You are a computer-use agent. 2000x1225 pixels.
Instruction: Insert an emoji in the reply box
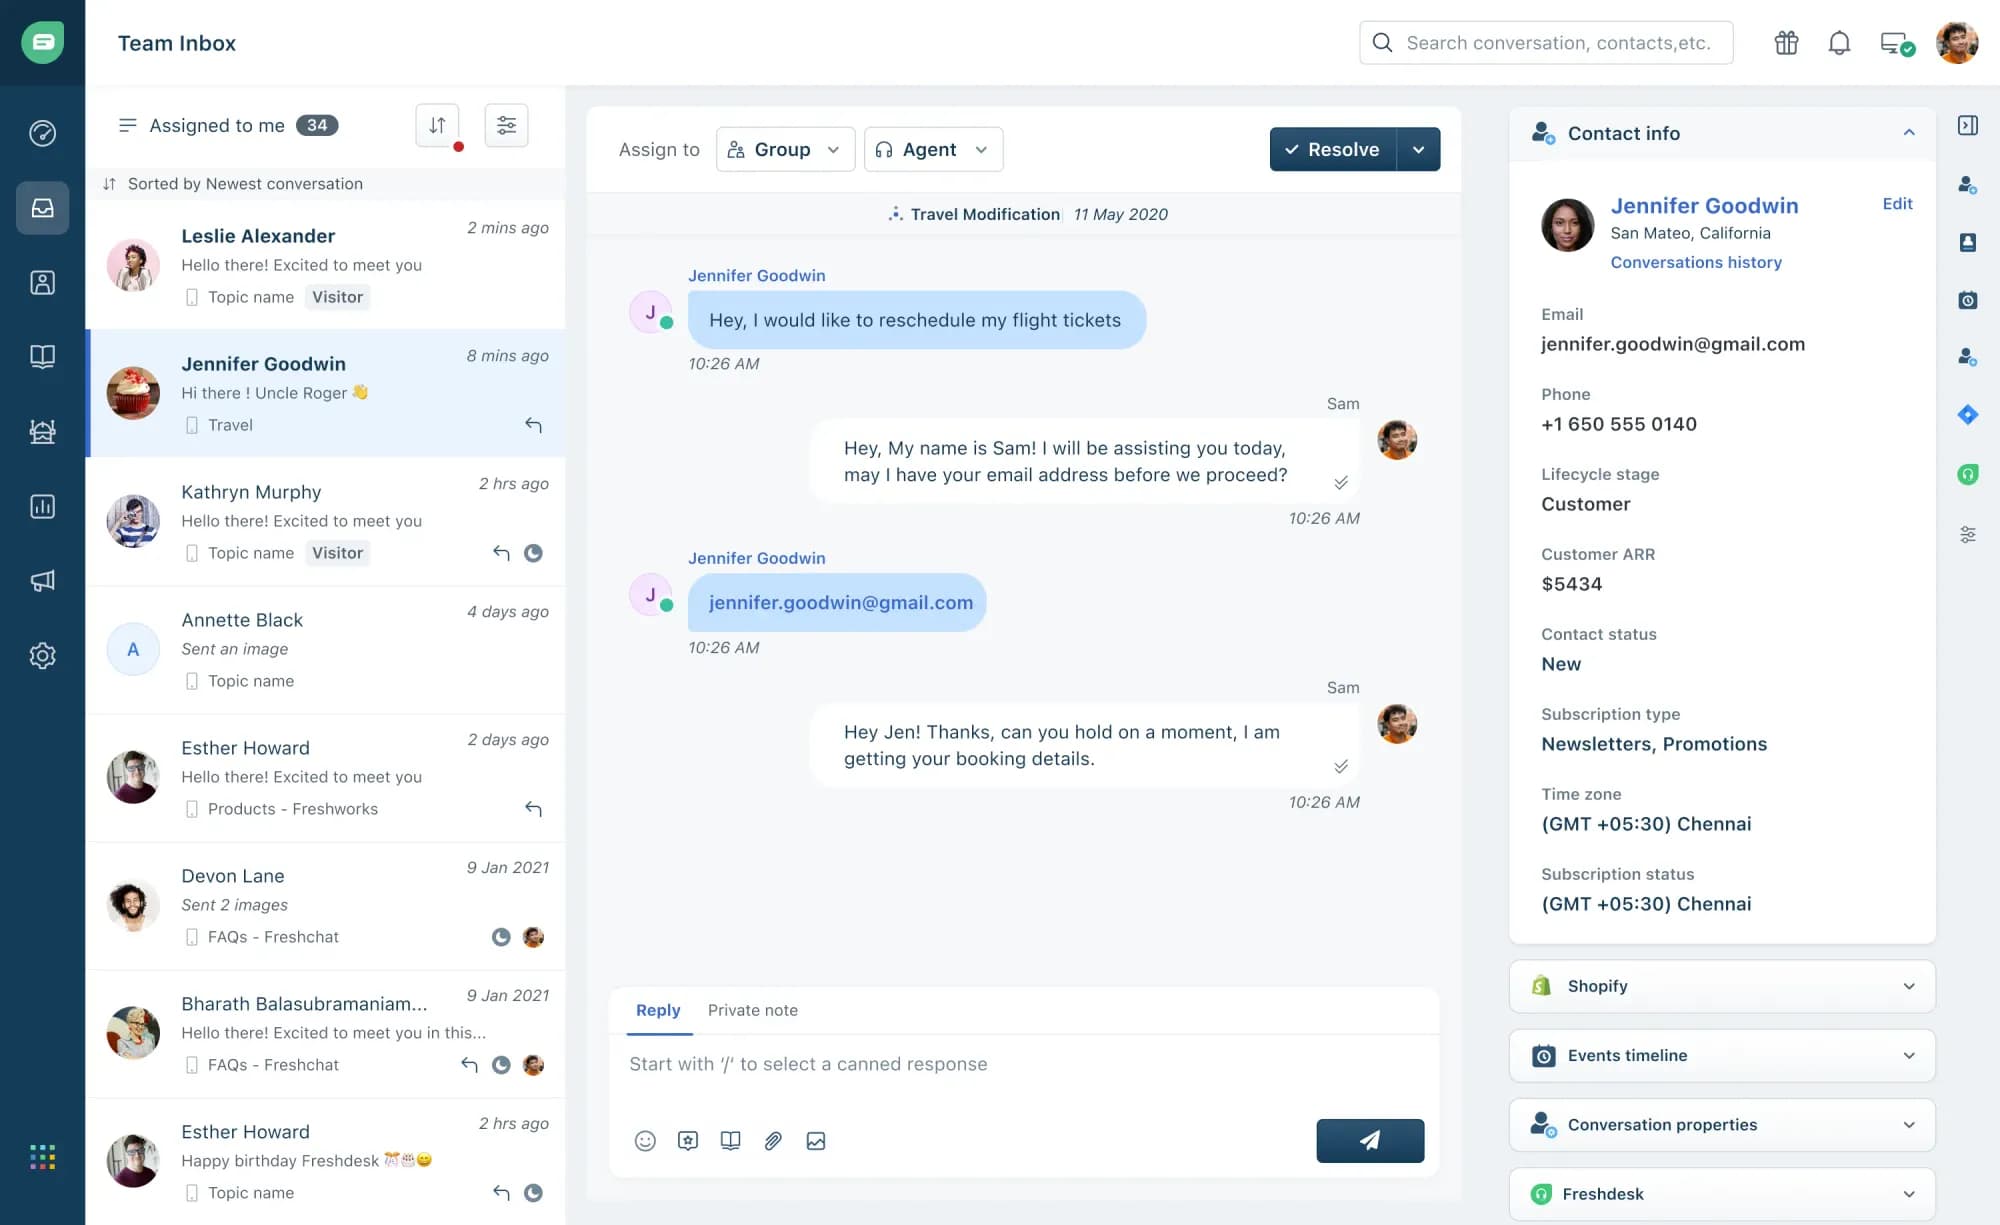click(645, 1140)
